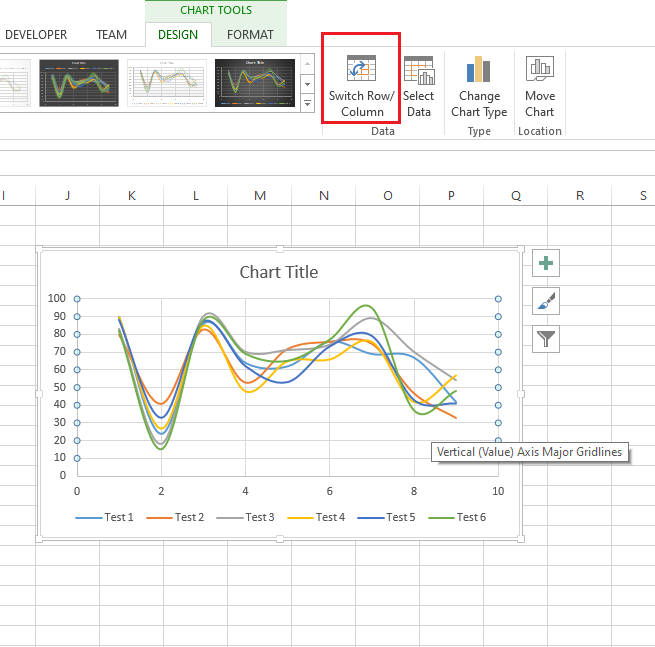
Task: Switch to the TEAM tab
Action: pos(111,35)
